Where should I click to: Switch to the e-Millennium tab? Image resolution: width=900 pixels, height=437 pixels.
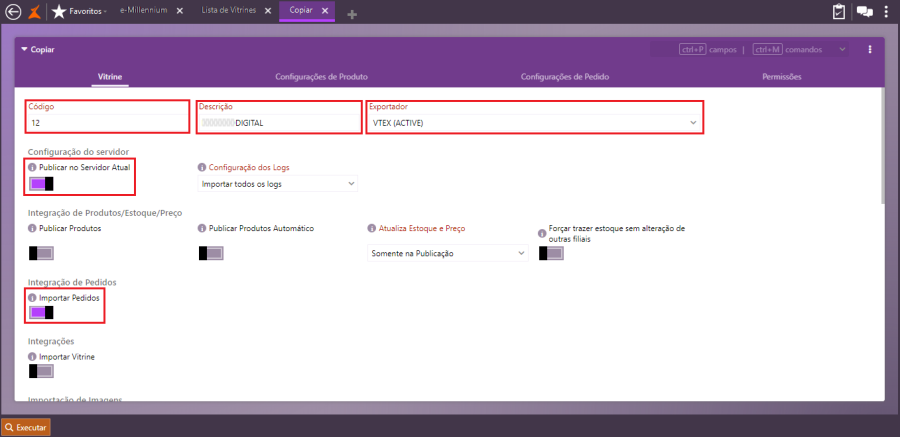click(x=143, y=11)
